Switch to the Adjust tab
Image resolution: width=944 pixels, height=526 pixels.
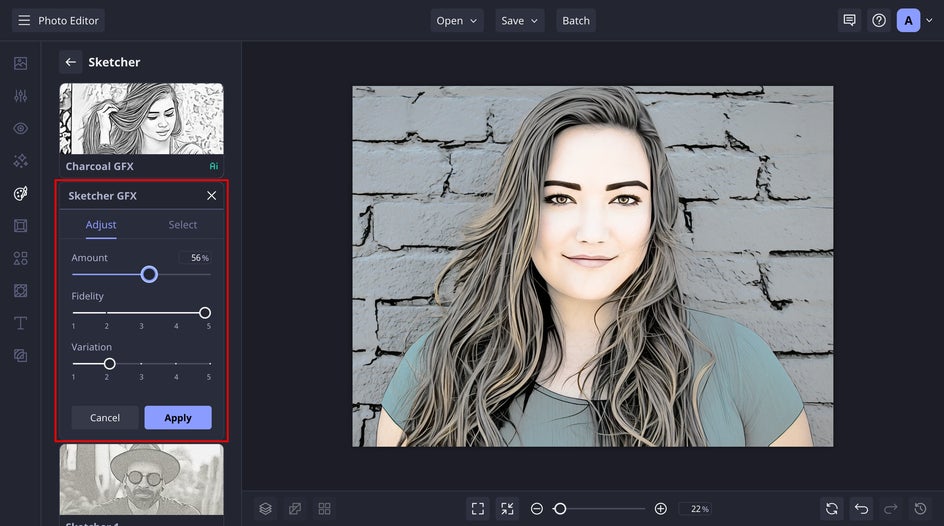tap(101, 224)
